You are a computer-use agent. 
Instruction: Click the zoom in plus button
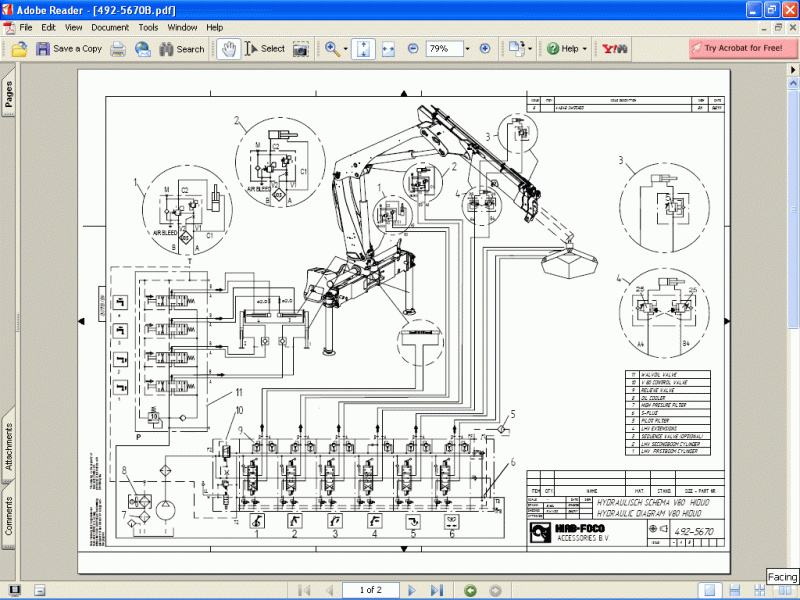(485, 48)
